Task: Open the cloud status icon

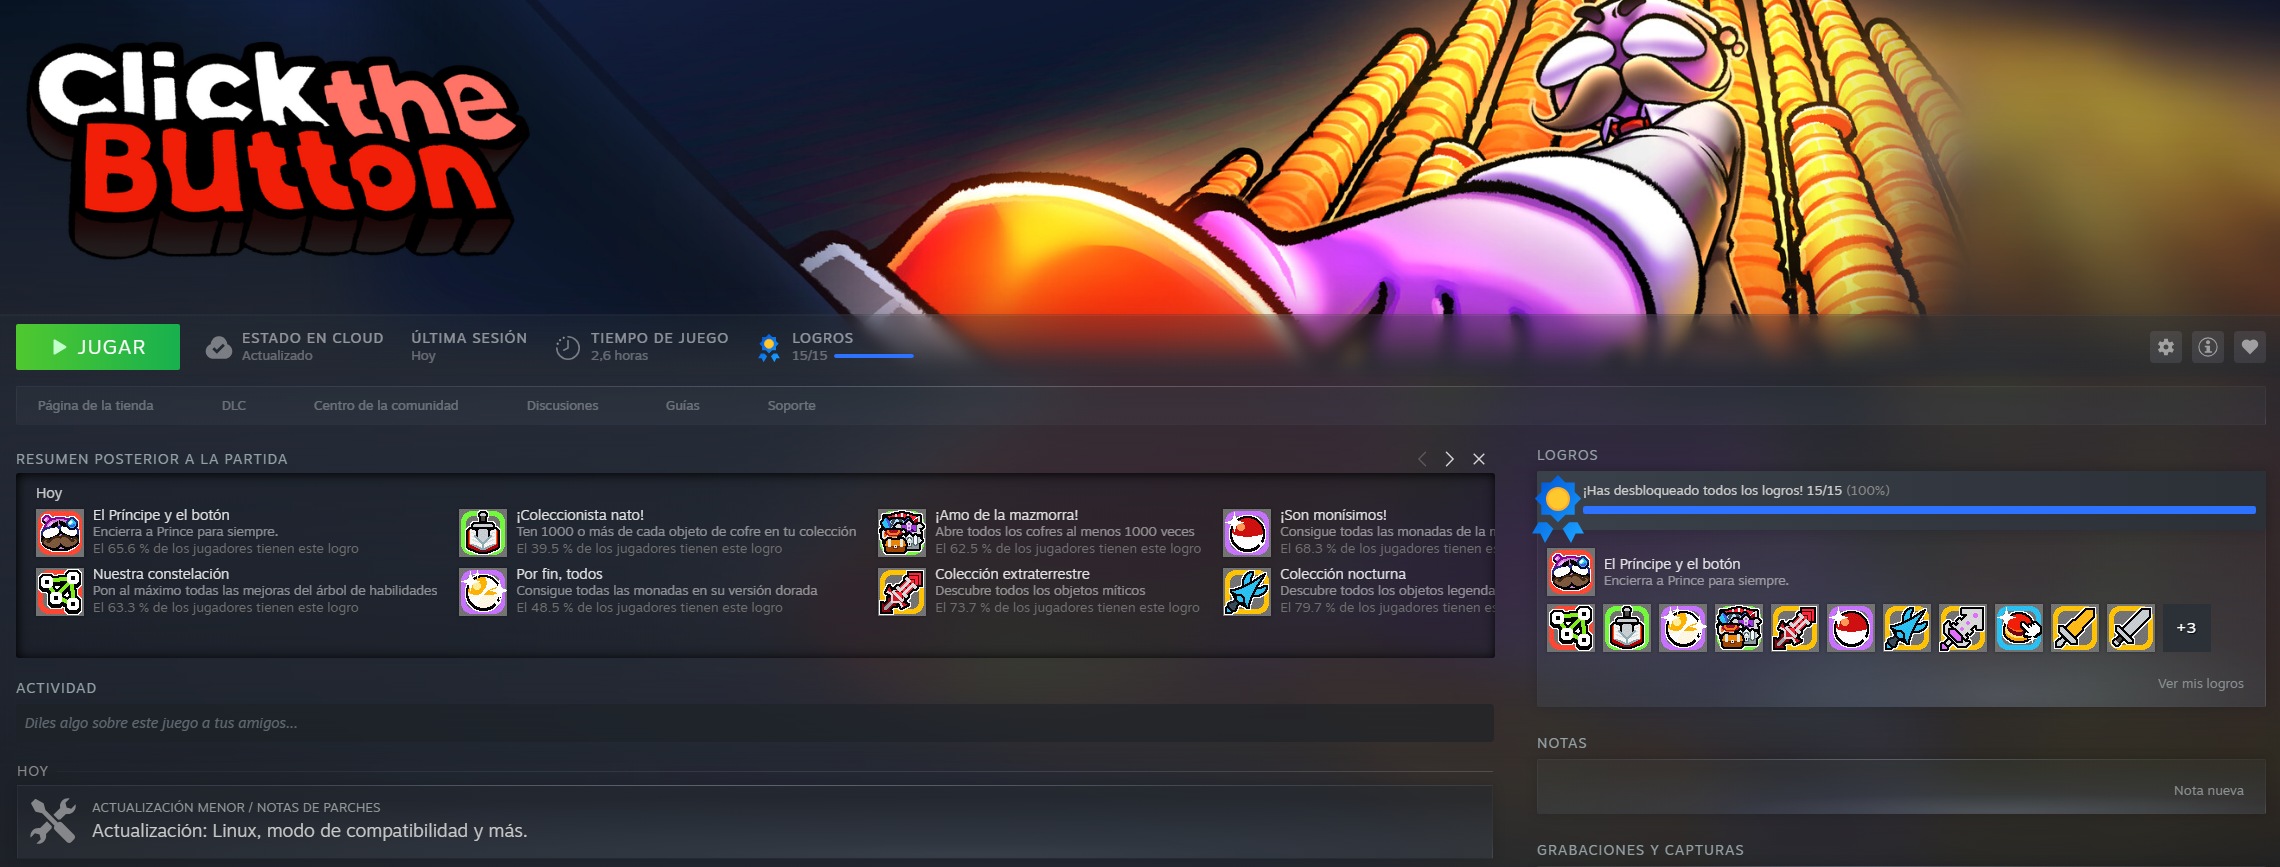Action: click(219, 347)
